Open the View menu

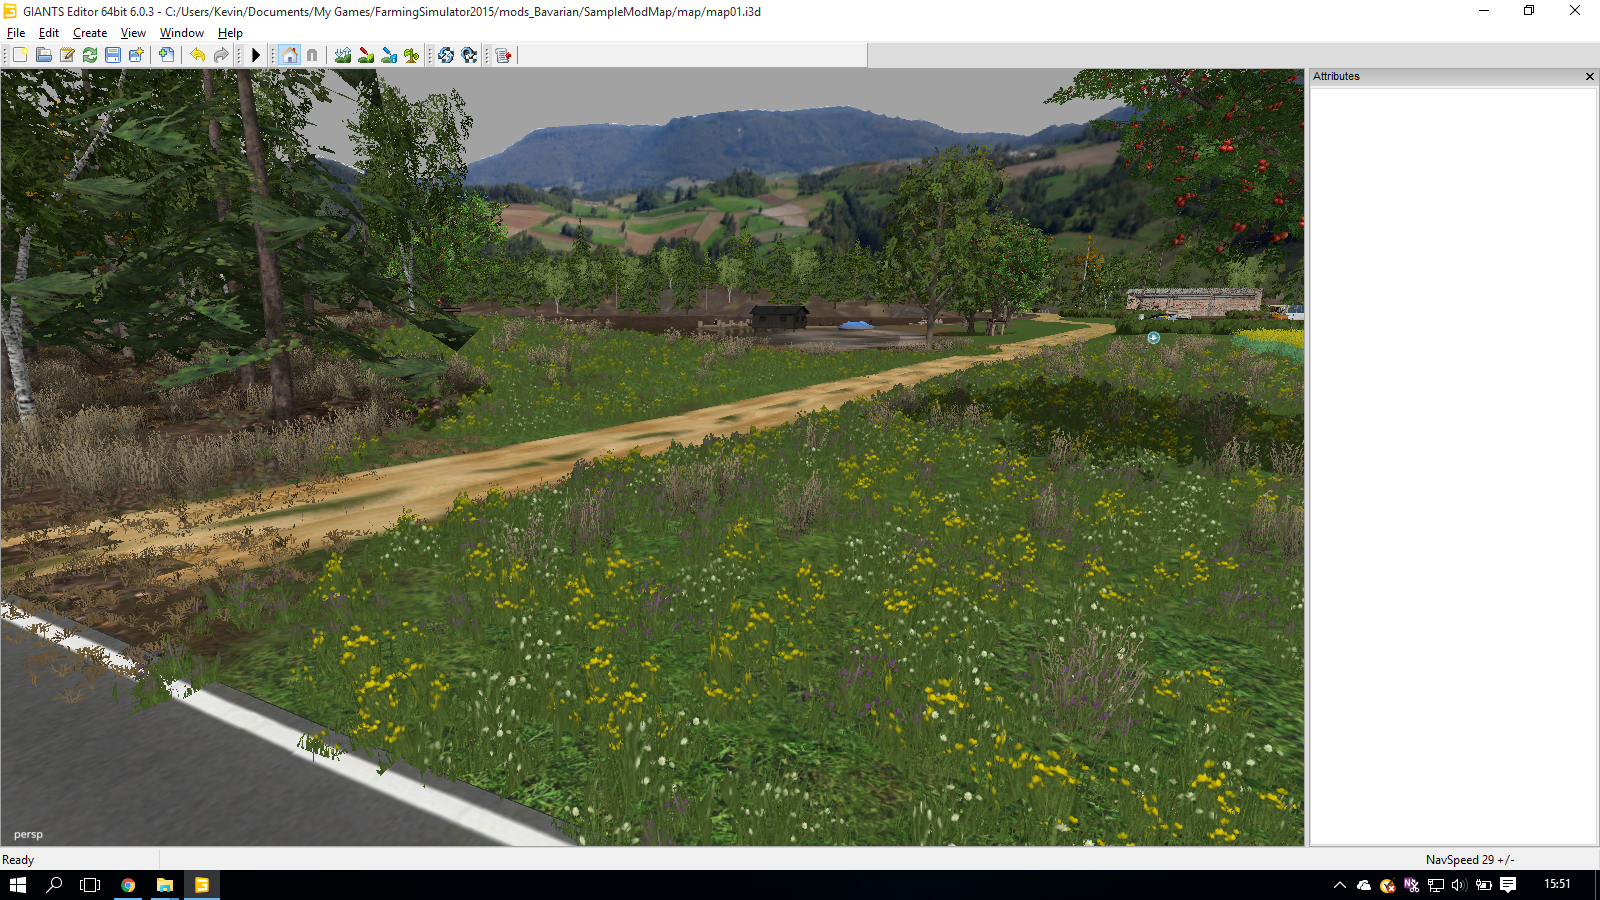tap(133, 33)
